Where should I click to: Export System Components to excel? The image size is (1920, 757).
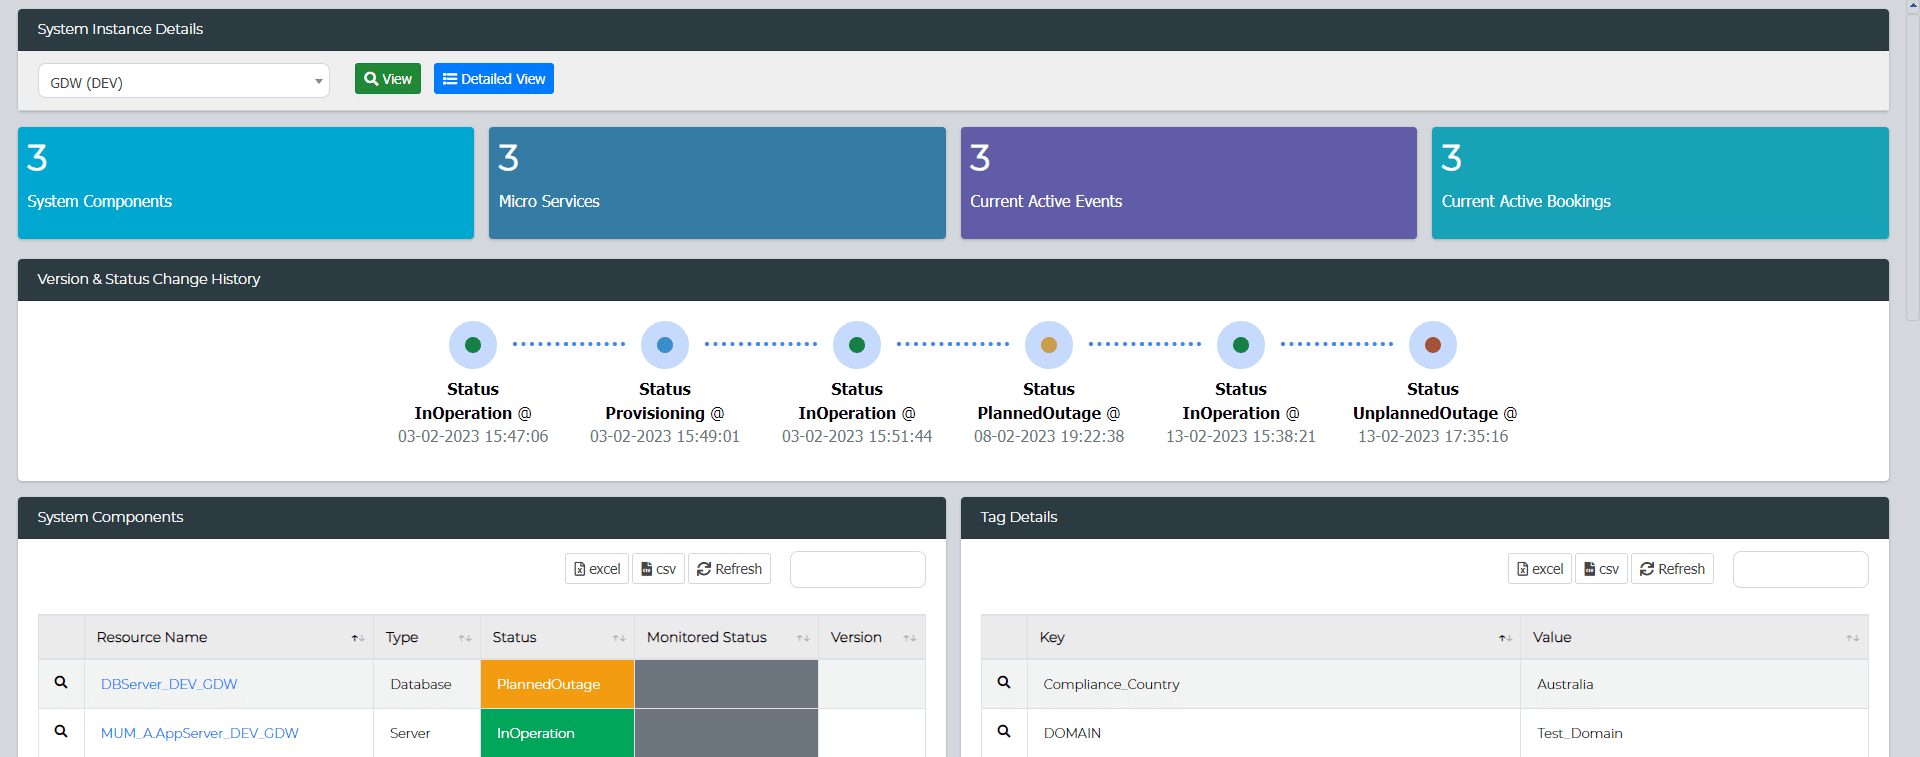[597, 569]
